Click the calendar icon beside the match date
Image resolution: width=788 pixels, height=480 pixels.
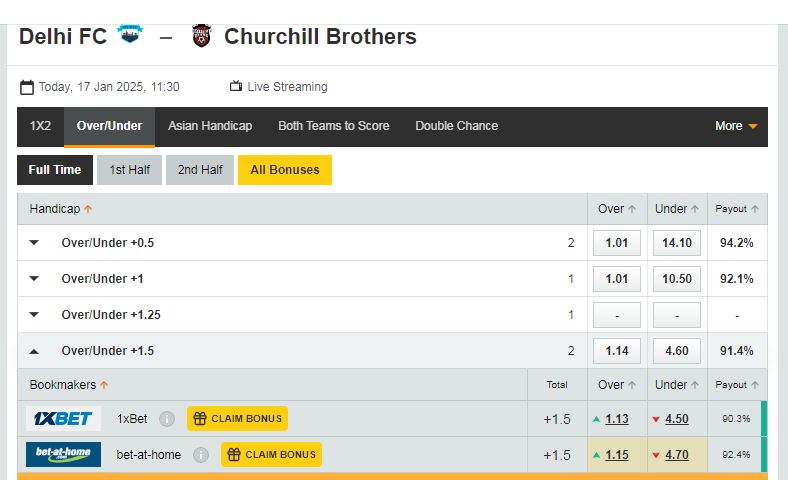pos(27,87)
